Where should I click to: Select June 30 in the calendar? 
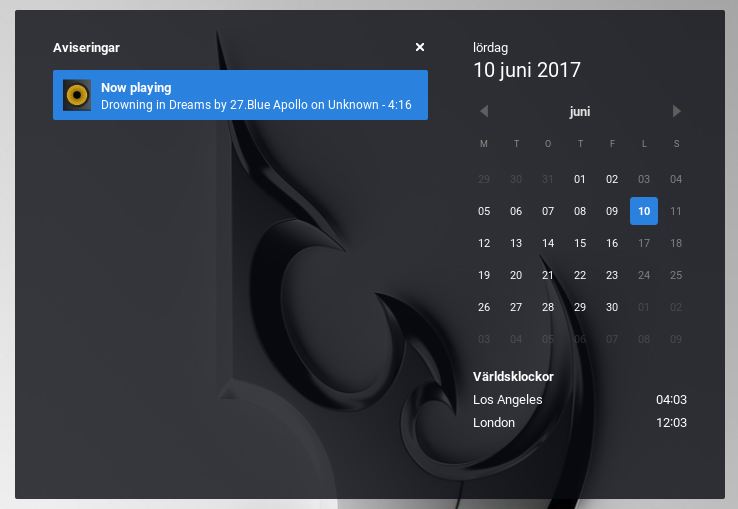pyautogui.click(x=612, y=307)
